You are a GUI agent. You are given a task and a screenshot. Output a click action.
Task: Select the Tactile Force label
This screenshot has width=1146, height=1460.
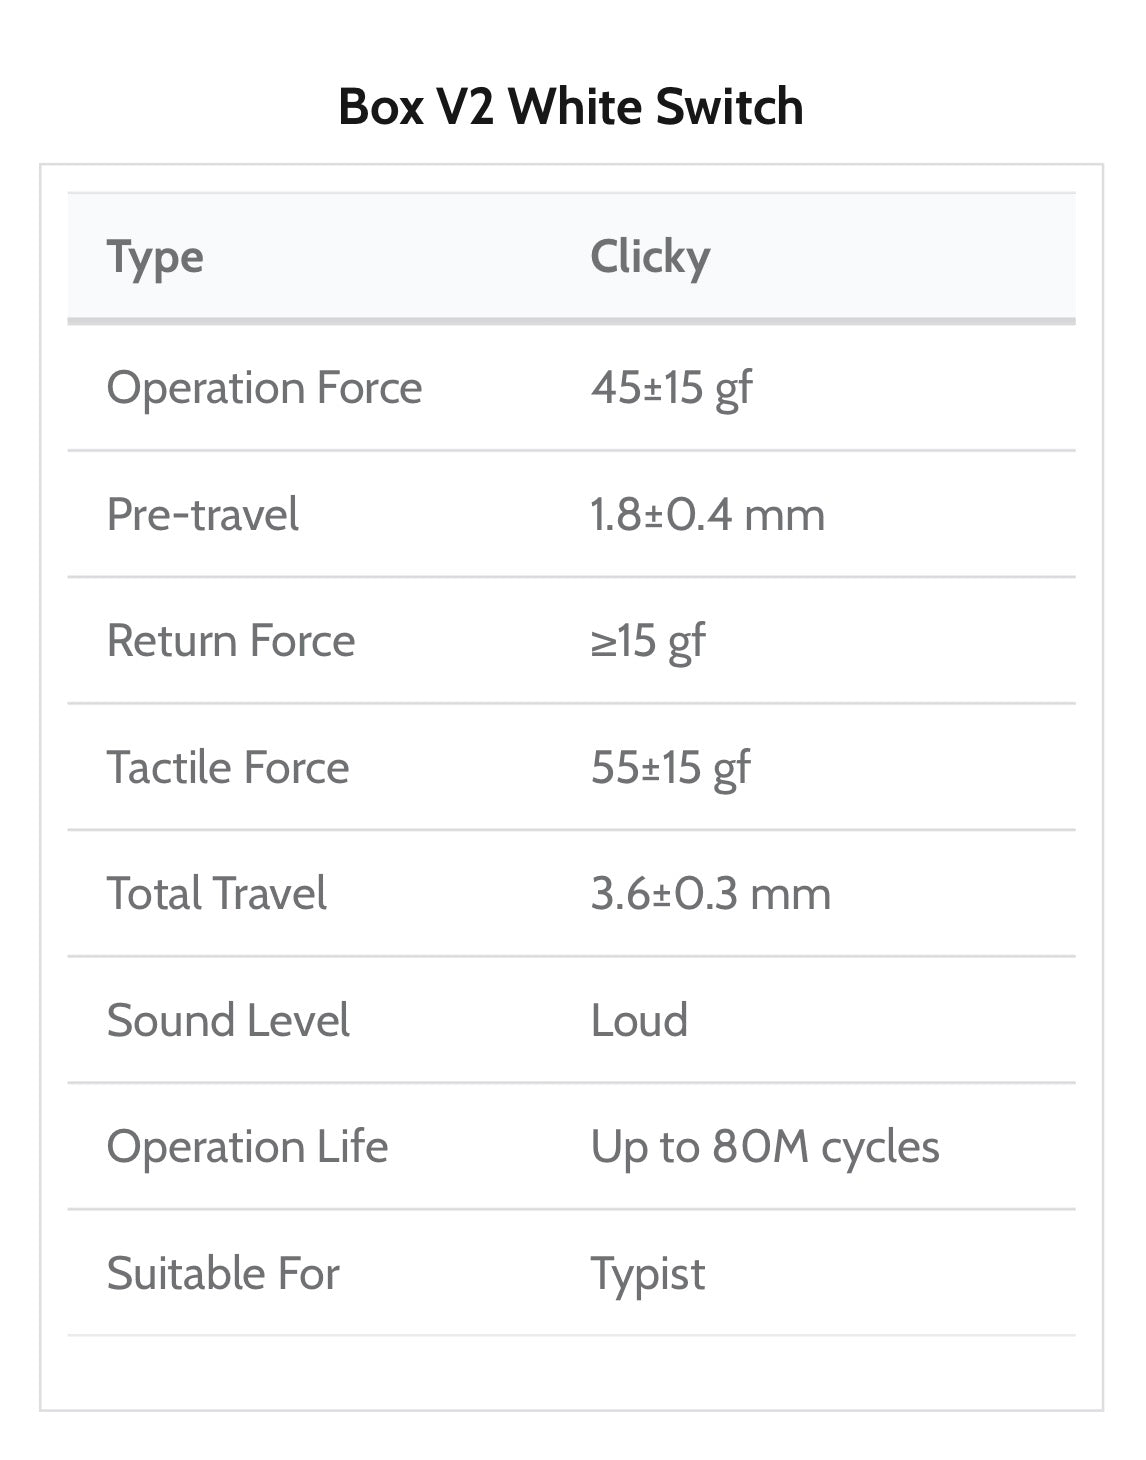[228, 768]
